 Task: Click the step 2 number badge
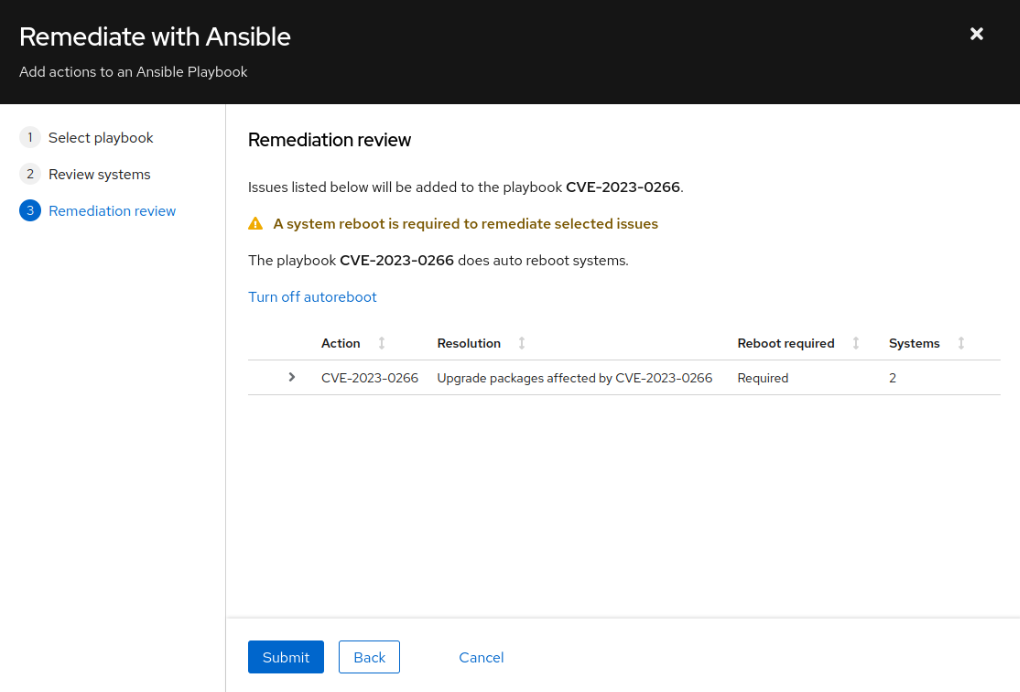point(30,174)
